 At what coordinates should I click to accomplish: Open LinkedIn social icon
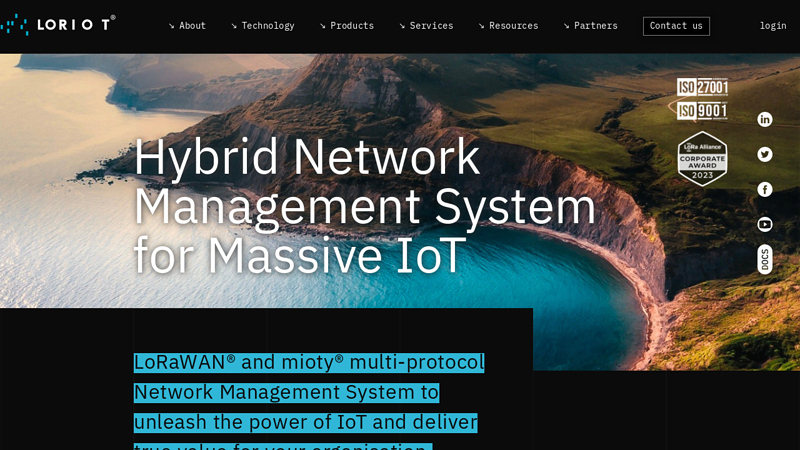pos(764,119)
